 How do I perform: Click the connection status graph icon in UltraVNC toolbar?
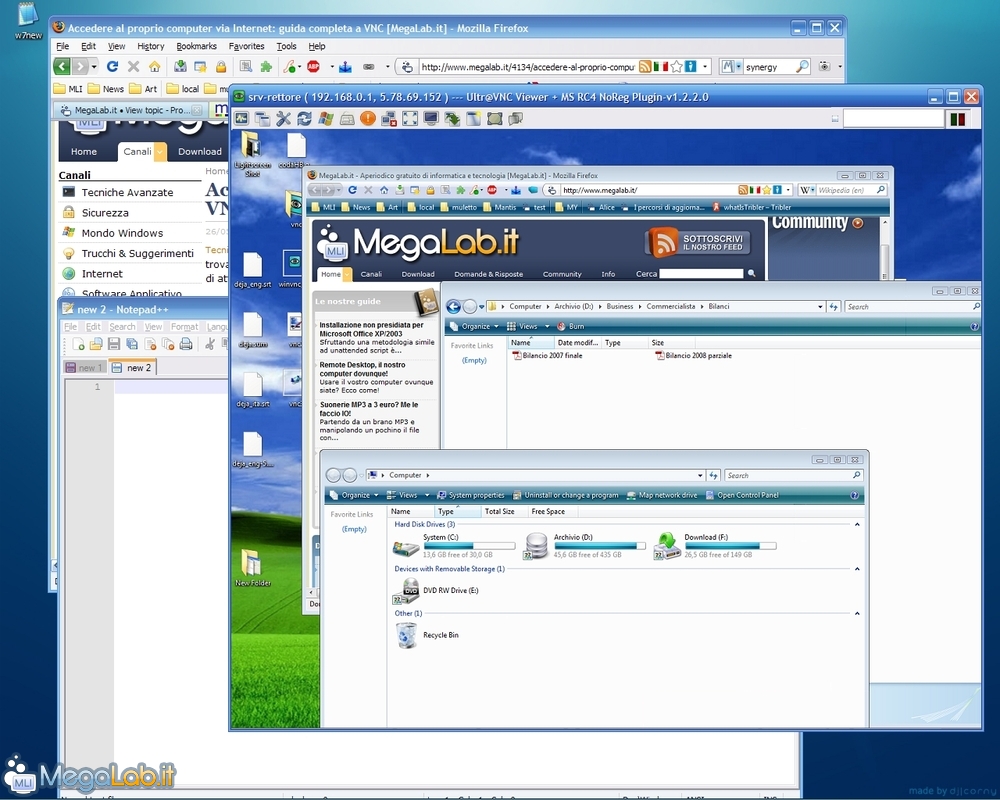point(241,119)
